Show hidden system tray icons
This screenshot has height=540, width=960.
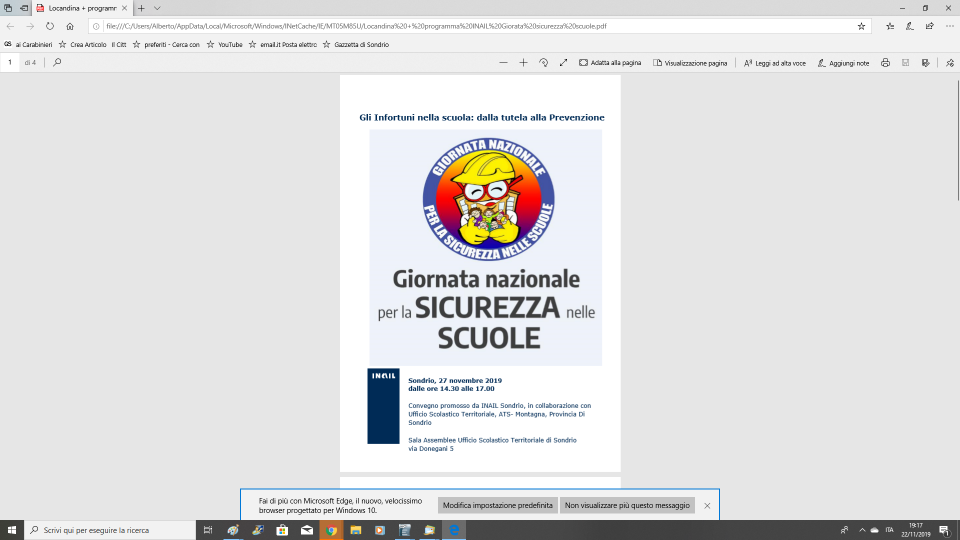[x=862, y=530]
